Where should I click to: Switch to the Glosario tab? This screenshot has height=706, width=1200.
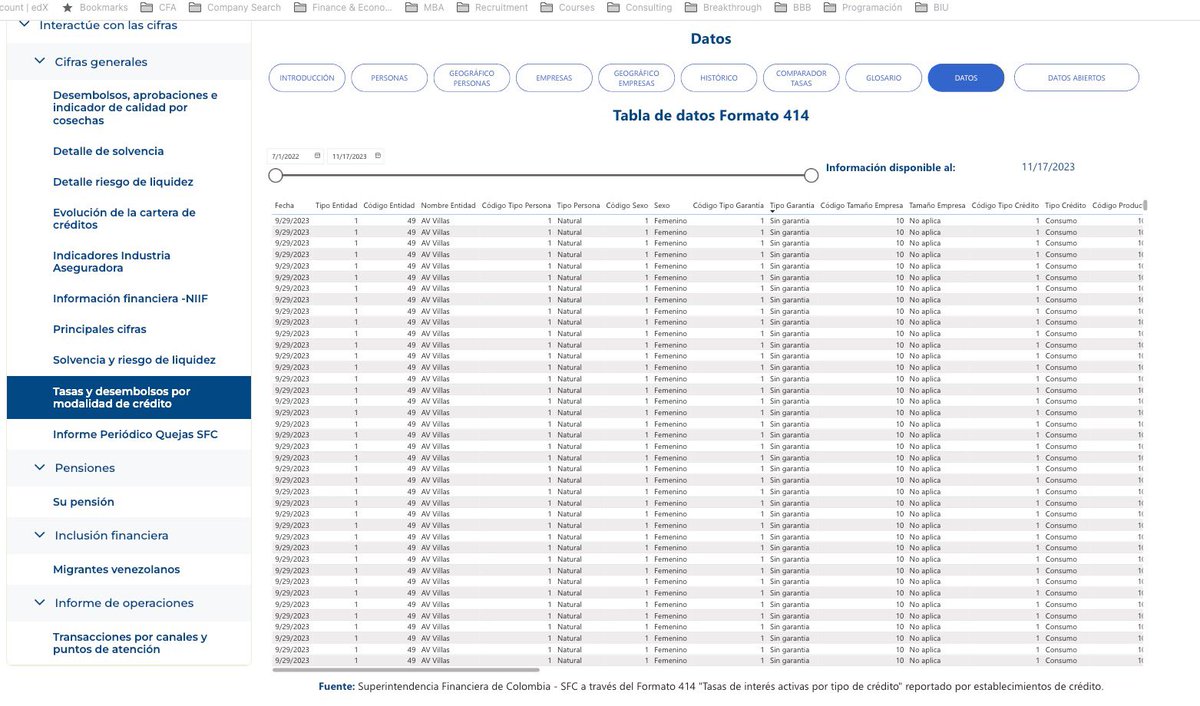click(883, 78)
